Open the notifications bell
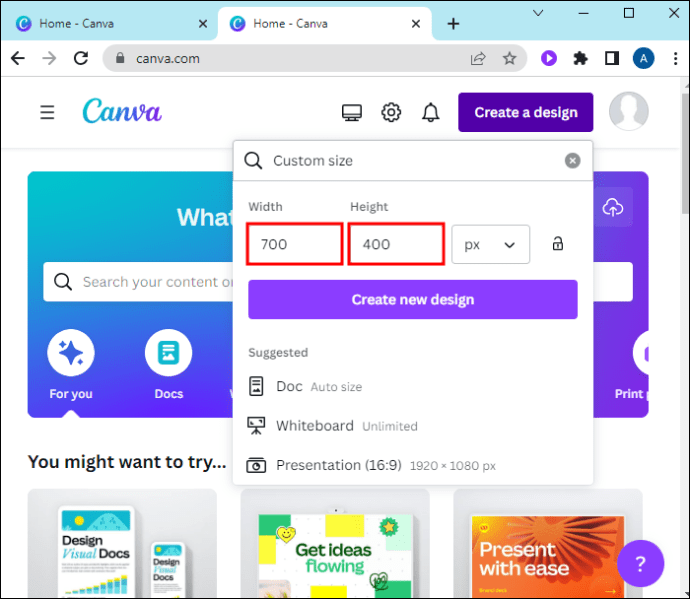The width and height of the screenshot is (690, 599). pyautogui.click(x=430, y=113)
